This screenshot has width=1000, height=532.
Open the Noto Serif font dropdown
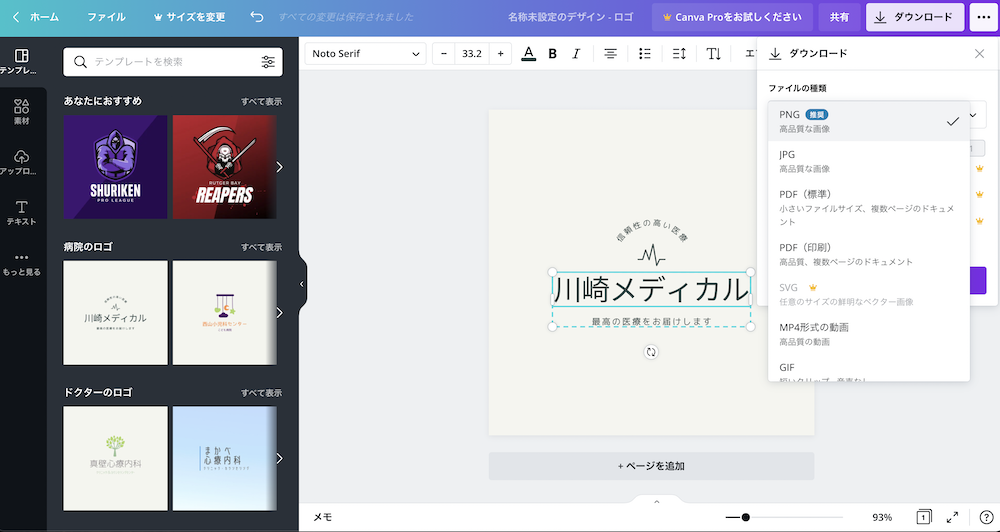point(365,54)
